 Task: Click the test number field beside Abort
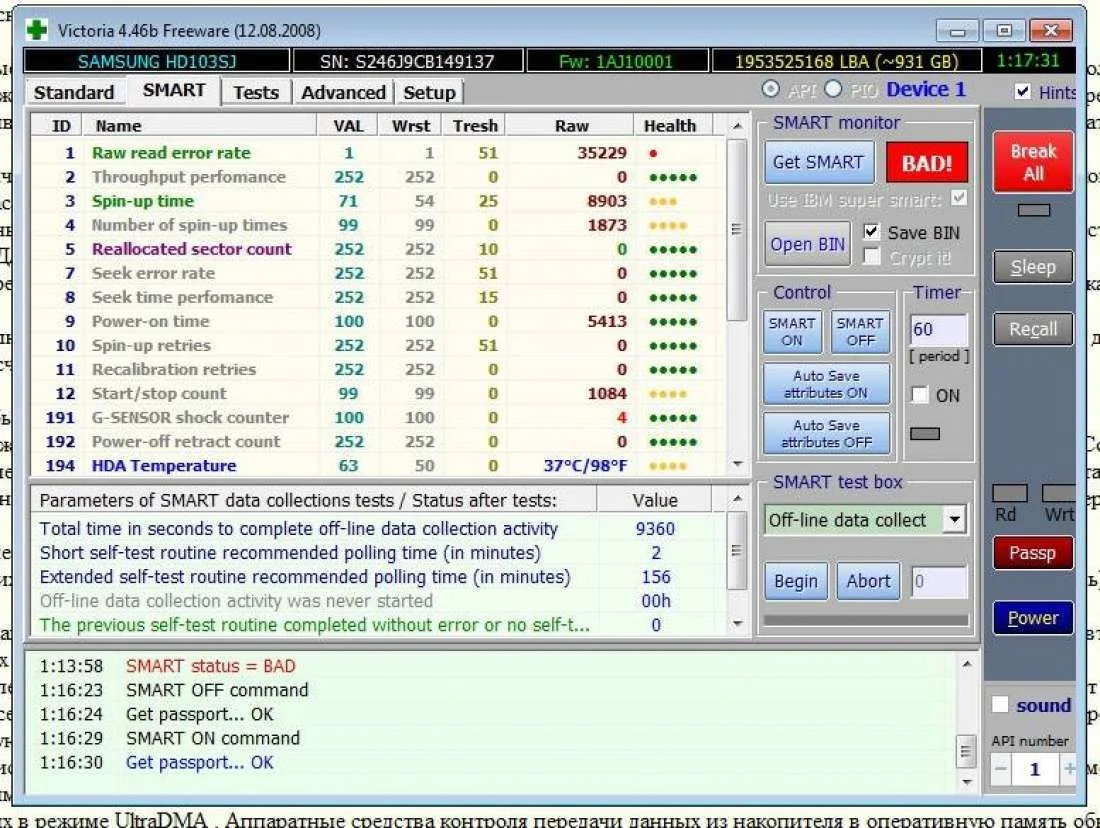pos(939,582)
